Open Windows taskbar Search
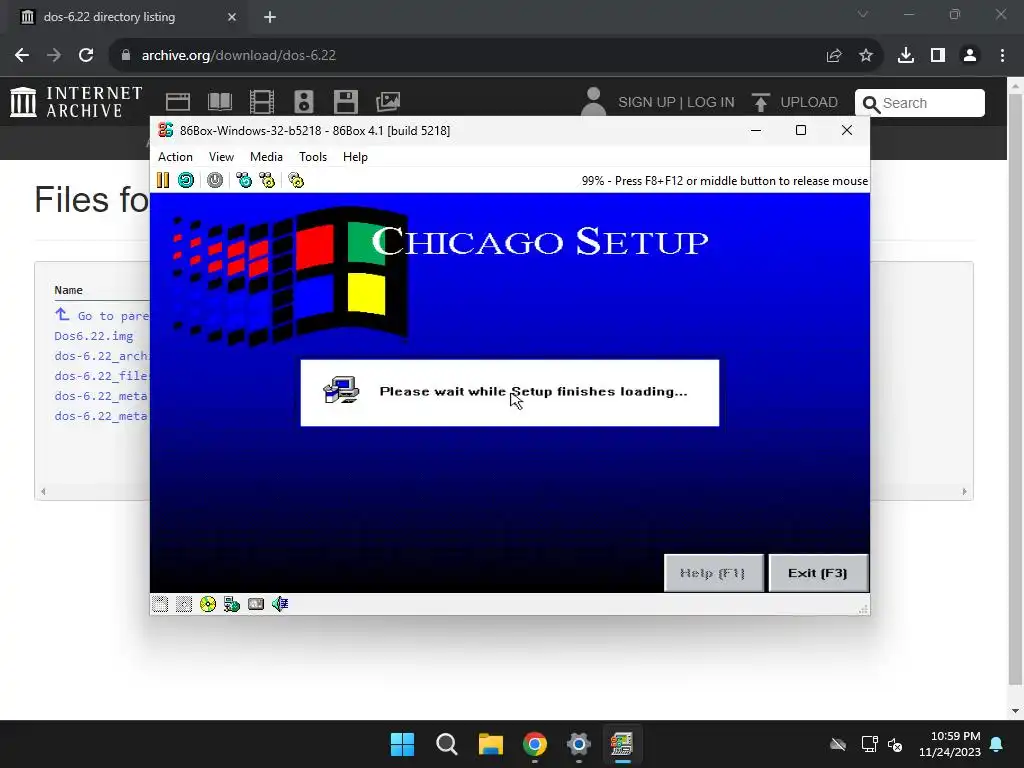 click(x=447, y=744)
